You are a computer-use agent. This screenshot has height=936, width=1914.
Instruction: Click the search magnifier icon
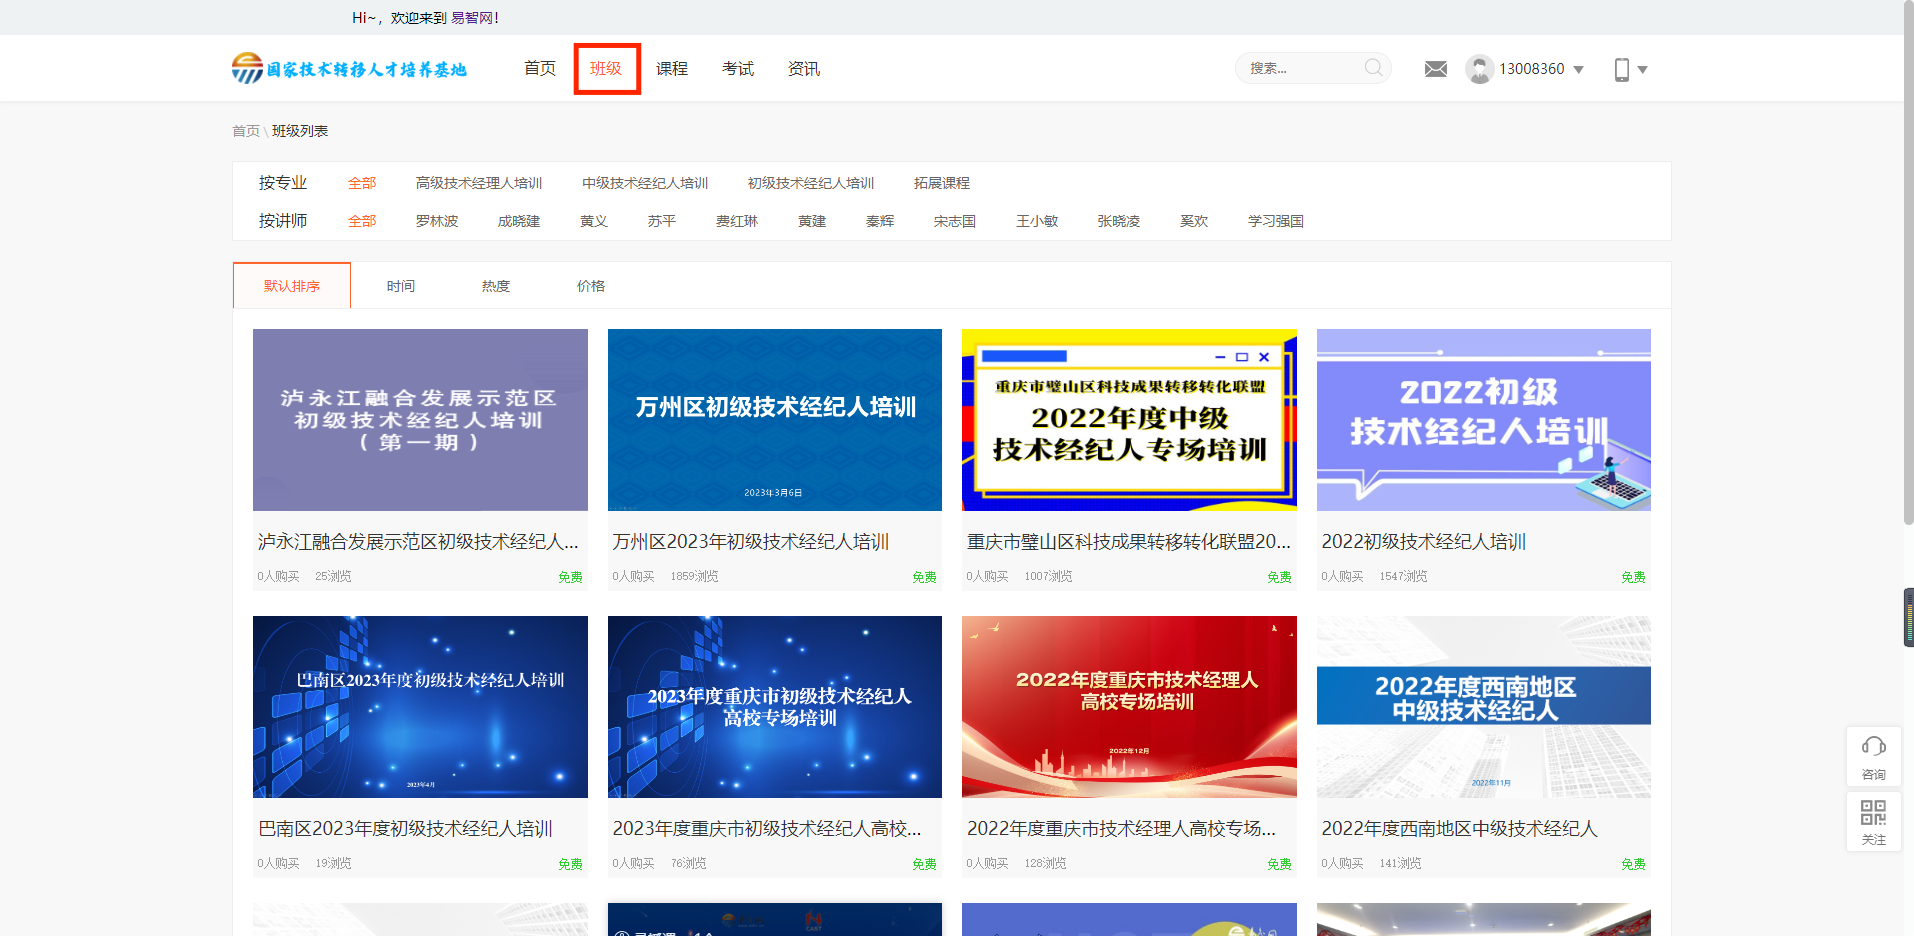pyautogui.click(x=1374, y=68)
